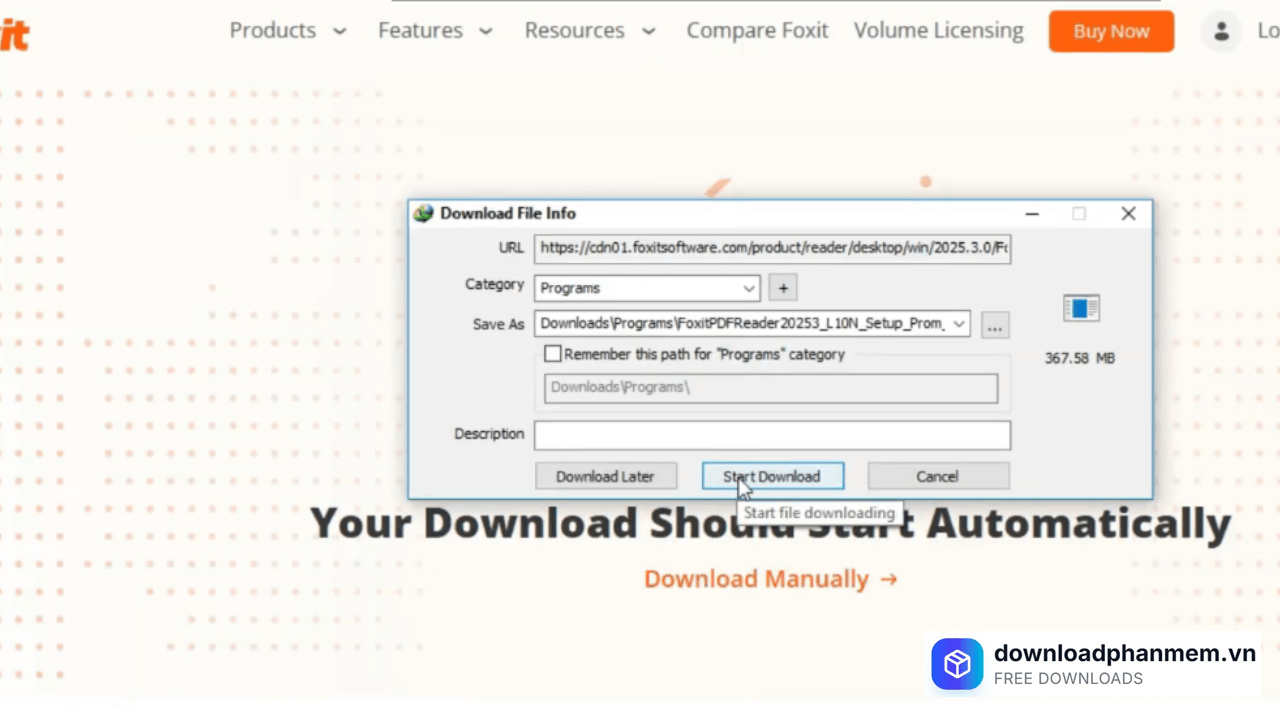Open the Category dropdown showing Programs
Viewport: 1280px width, 720px height.
coord(647,288)
